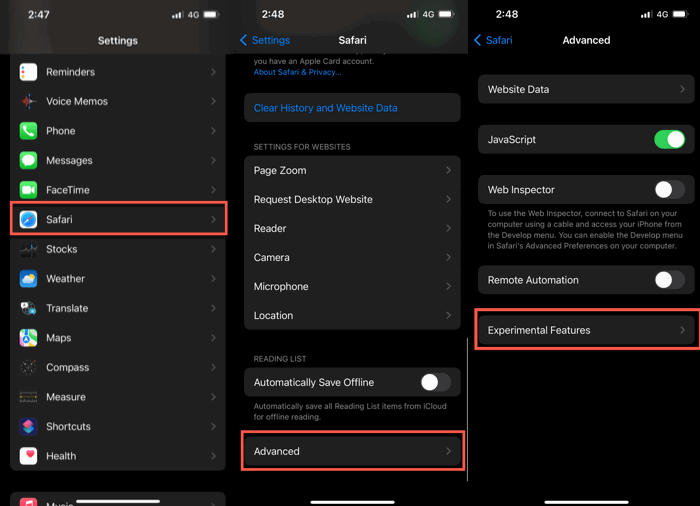Tap the Measure ruler icon
Screen dimensions: 700x506
tap(28, 397)
